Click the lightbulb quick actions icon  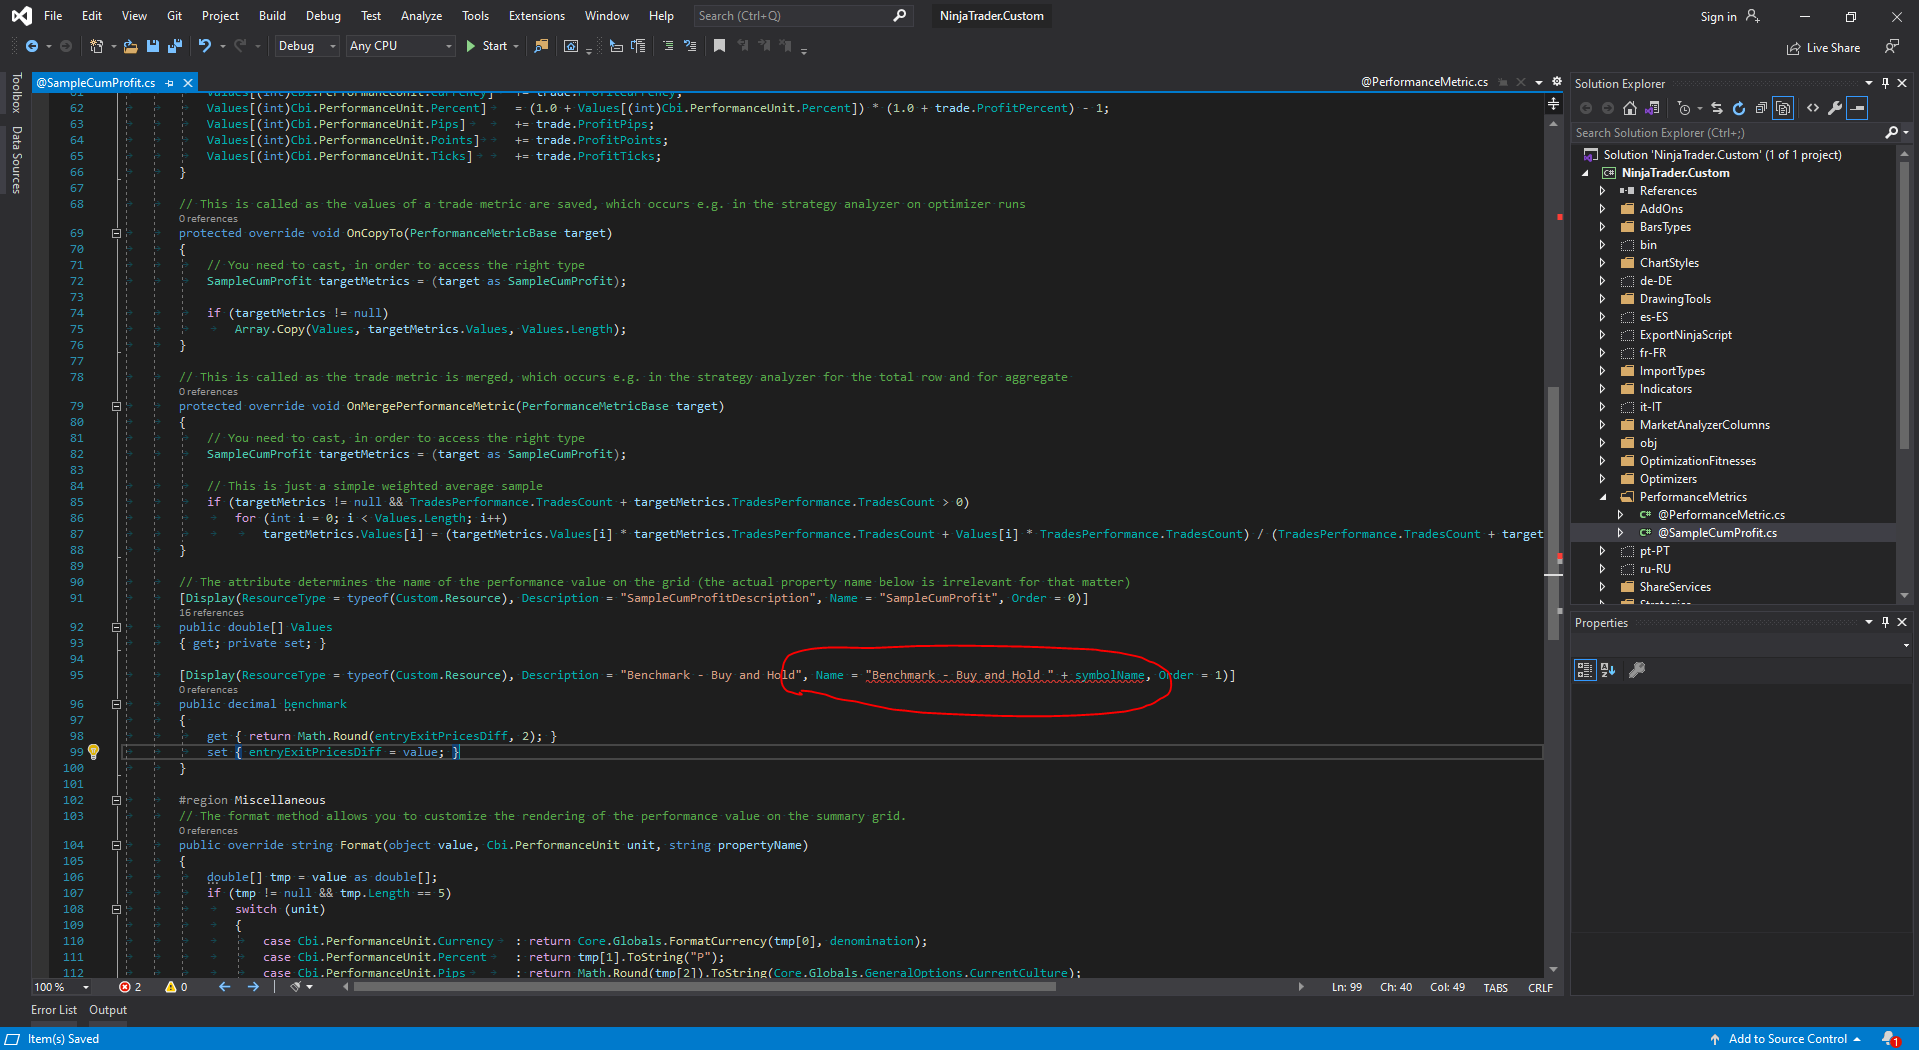tap(93, 752)
